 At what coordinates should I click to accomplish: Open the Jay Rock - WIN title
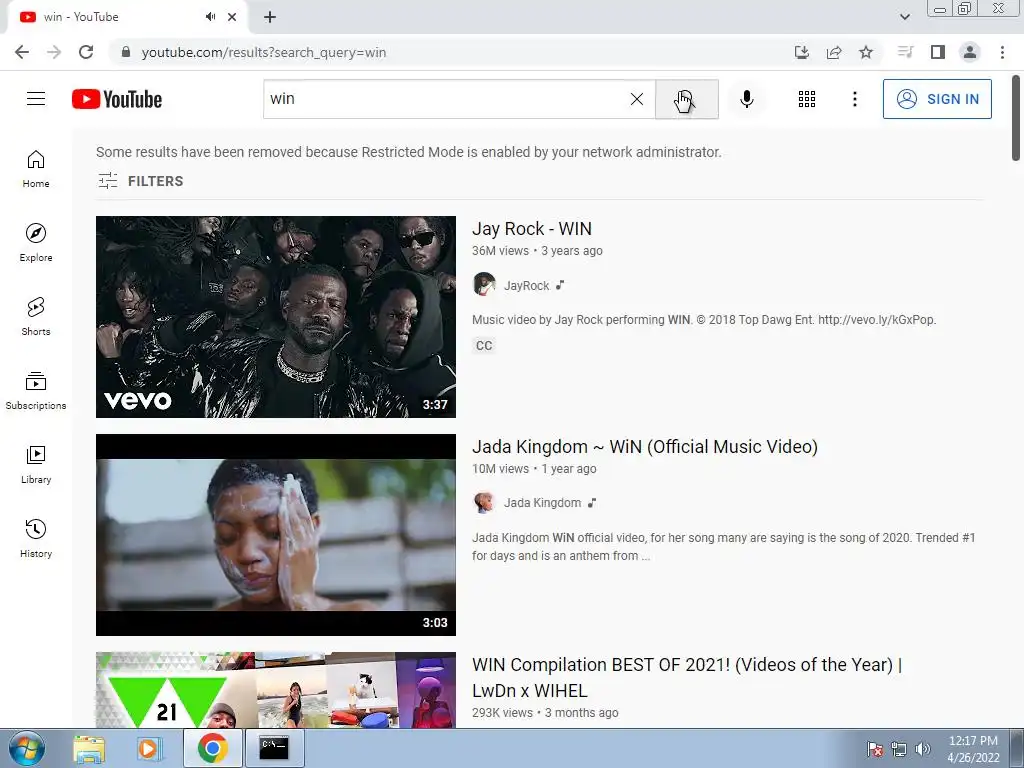(x=532, y=229)
